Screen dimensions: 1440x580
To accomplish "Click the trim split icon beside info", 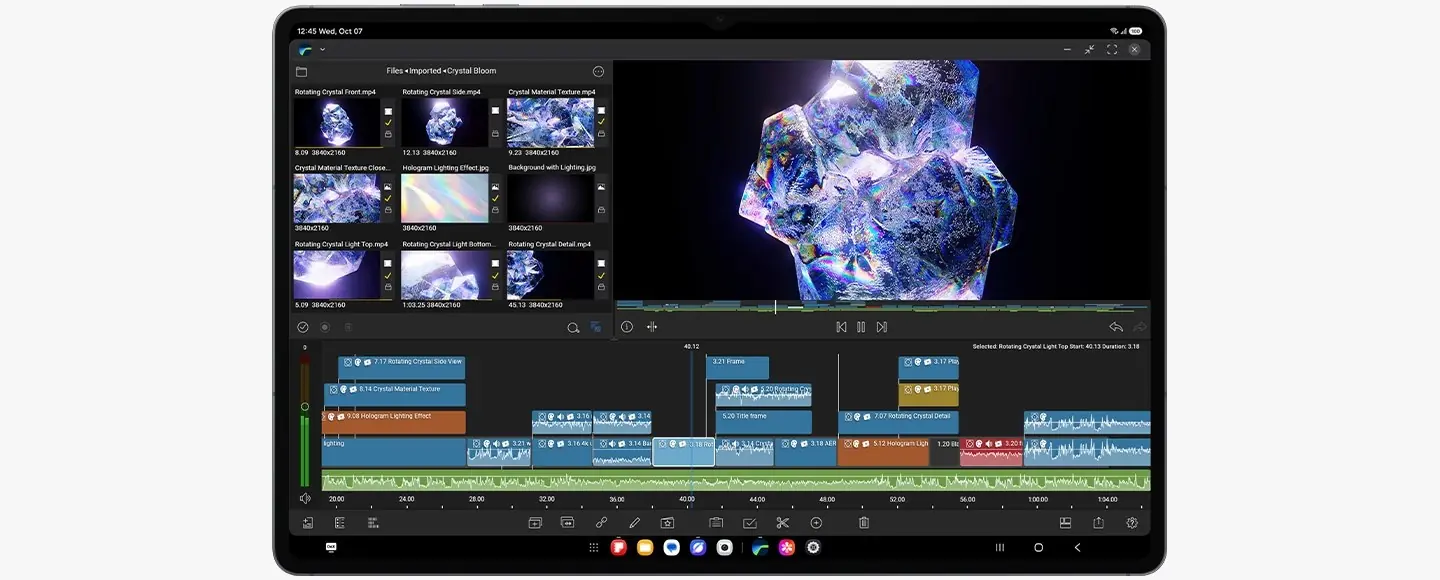I will (x=652, y=327).
